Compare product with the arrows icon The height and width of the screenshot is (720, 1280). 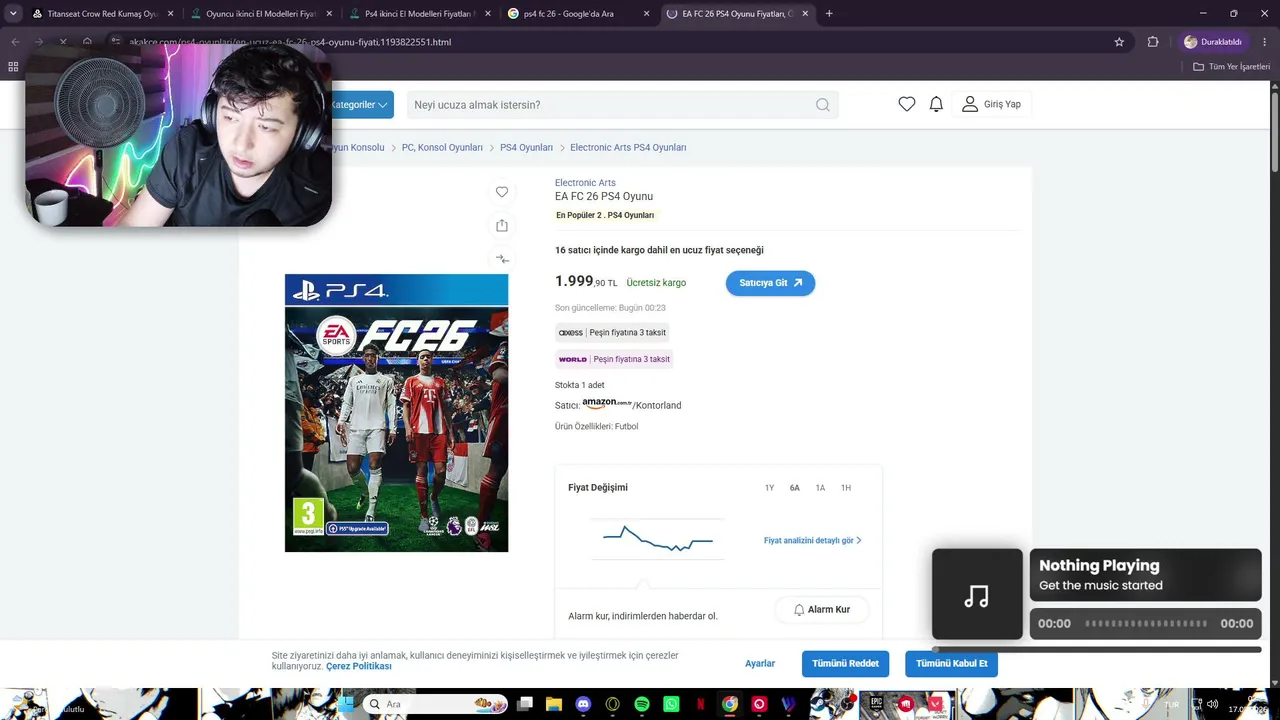coord(502,259)
